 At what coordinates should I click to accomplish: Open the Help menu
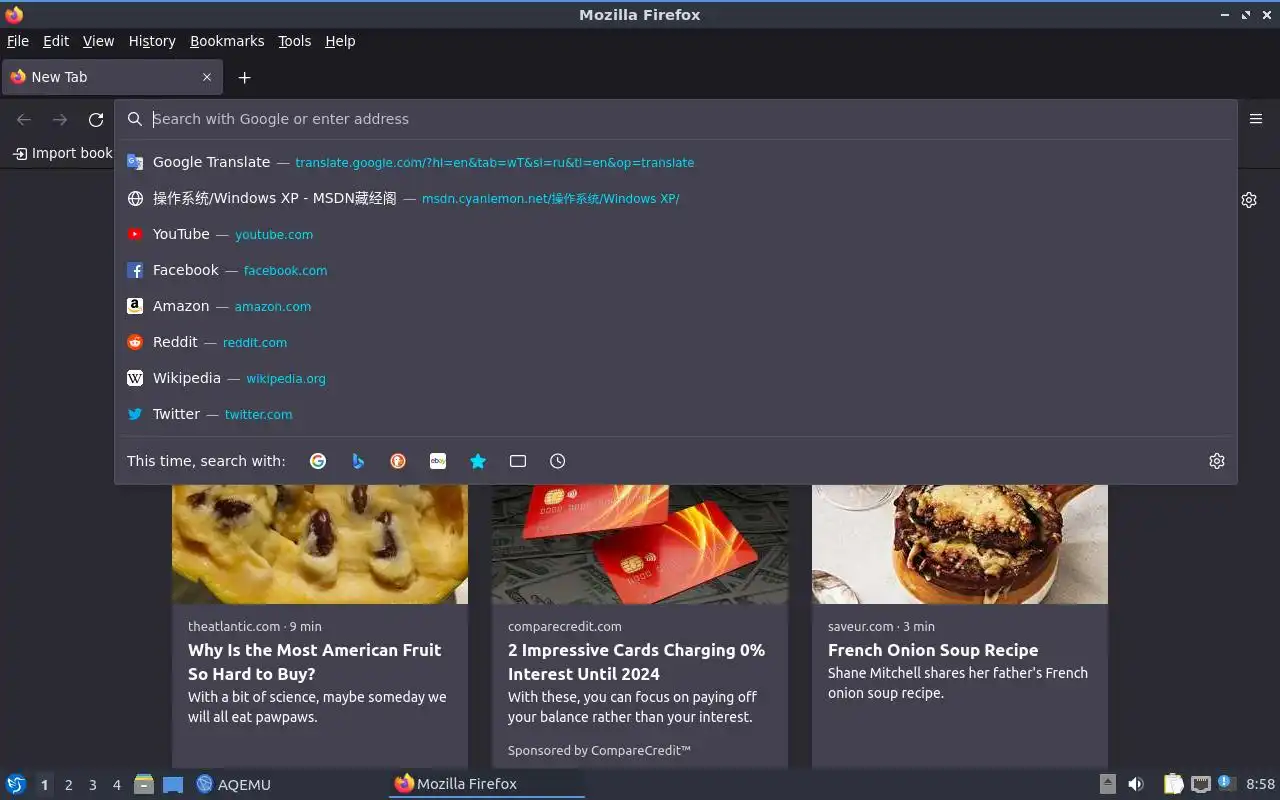click(x=340, y=41)
